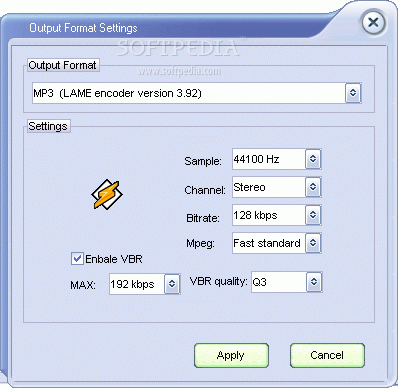Expand the Channel dropdown arrow
This screenshot has width=398, height=388.
[x=313, y=187]
